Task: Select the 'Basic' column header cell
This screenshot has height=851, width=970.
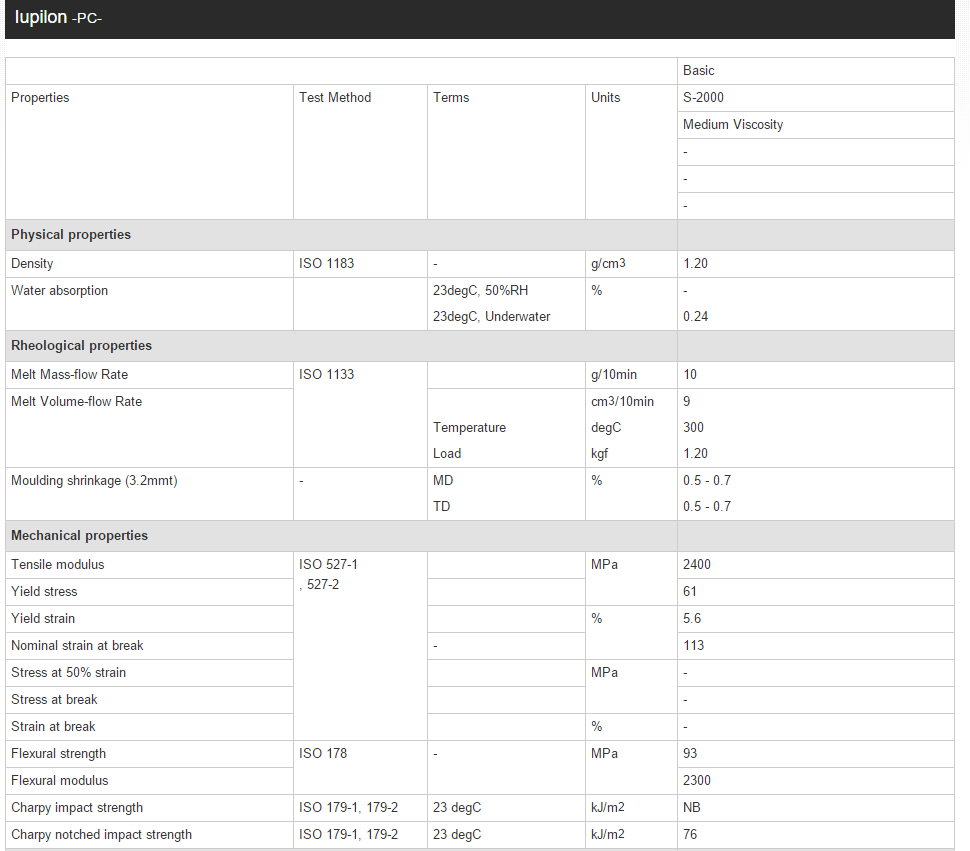Action: pos(815,71)
